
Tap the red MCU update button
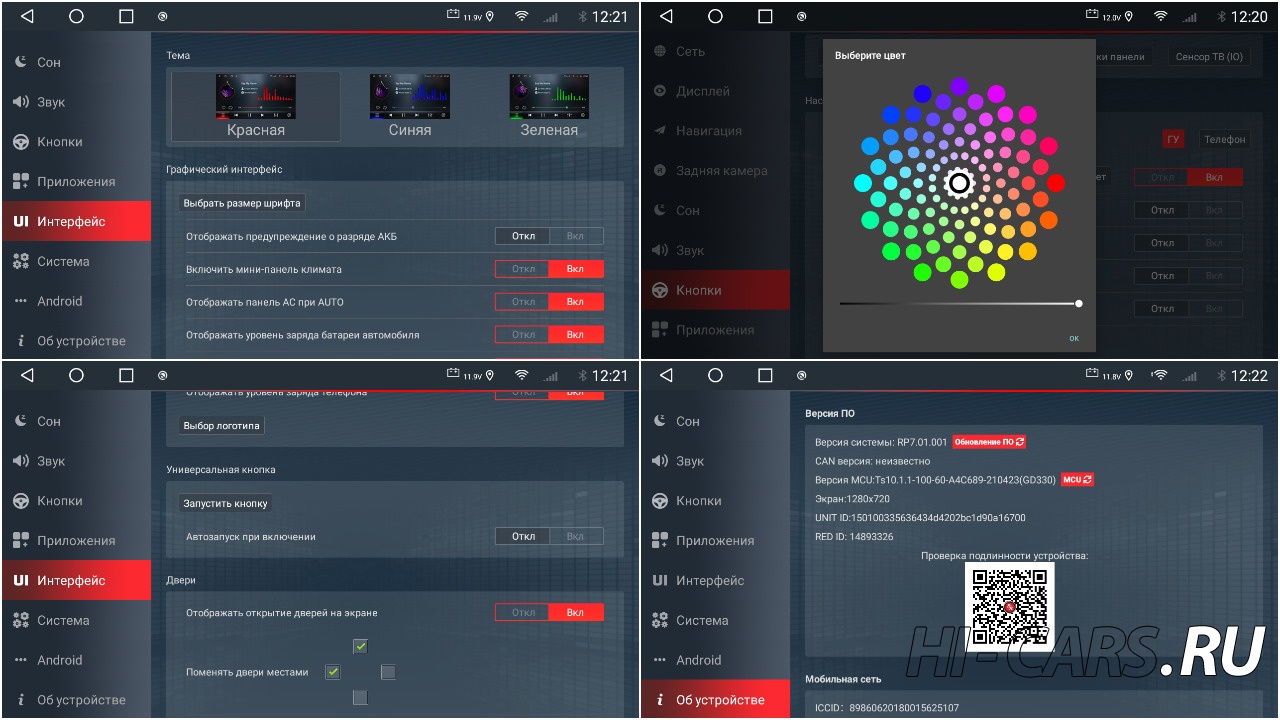pyautogui.click(x=1077, y=480)
